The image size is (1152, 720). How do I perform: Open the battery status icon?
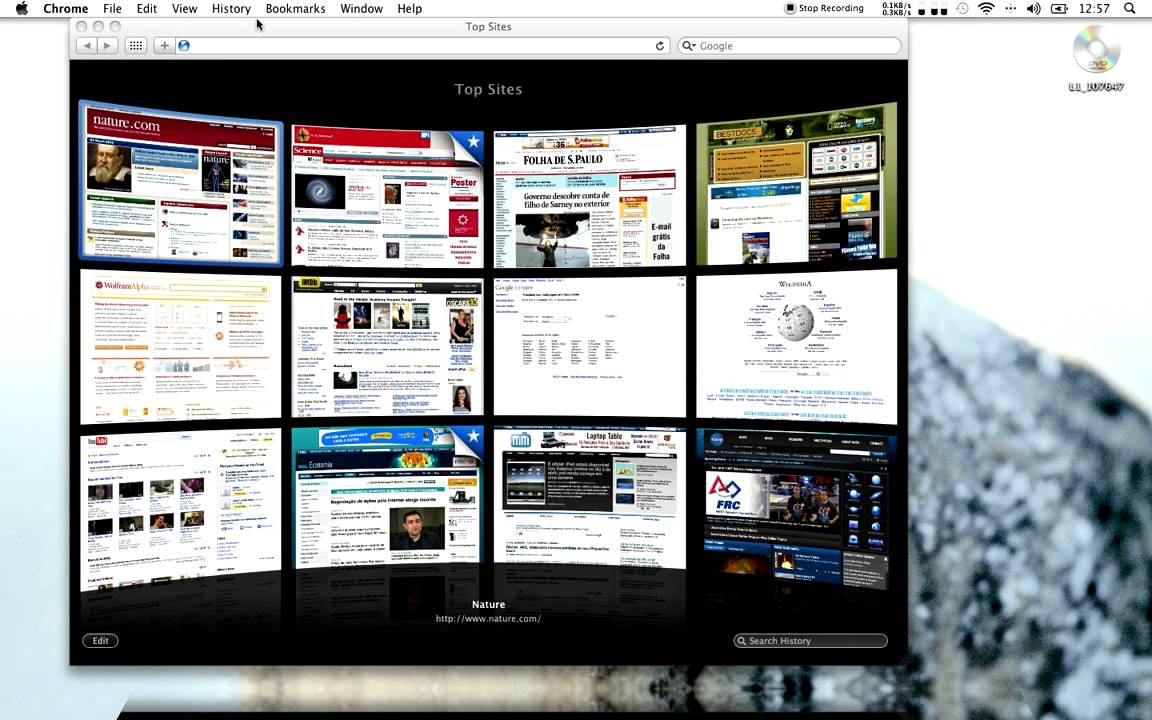pos(1059,9)
